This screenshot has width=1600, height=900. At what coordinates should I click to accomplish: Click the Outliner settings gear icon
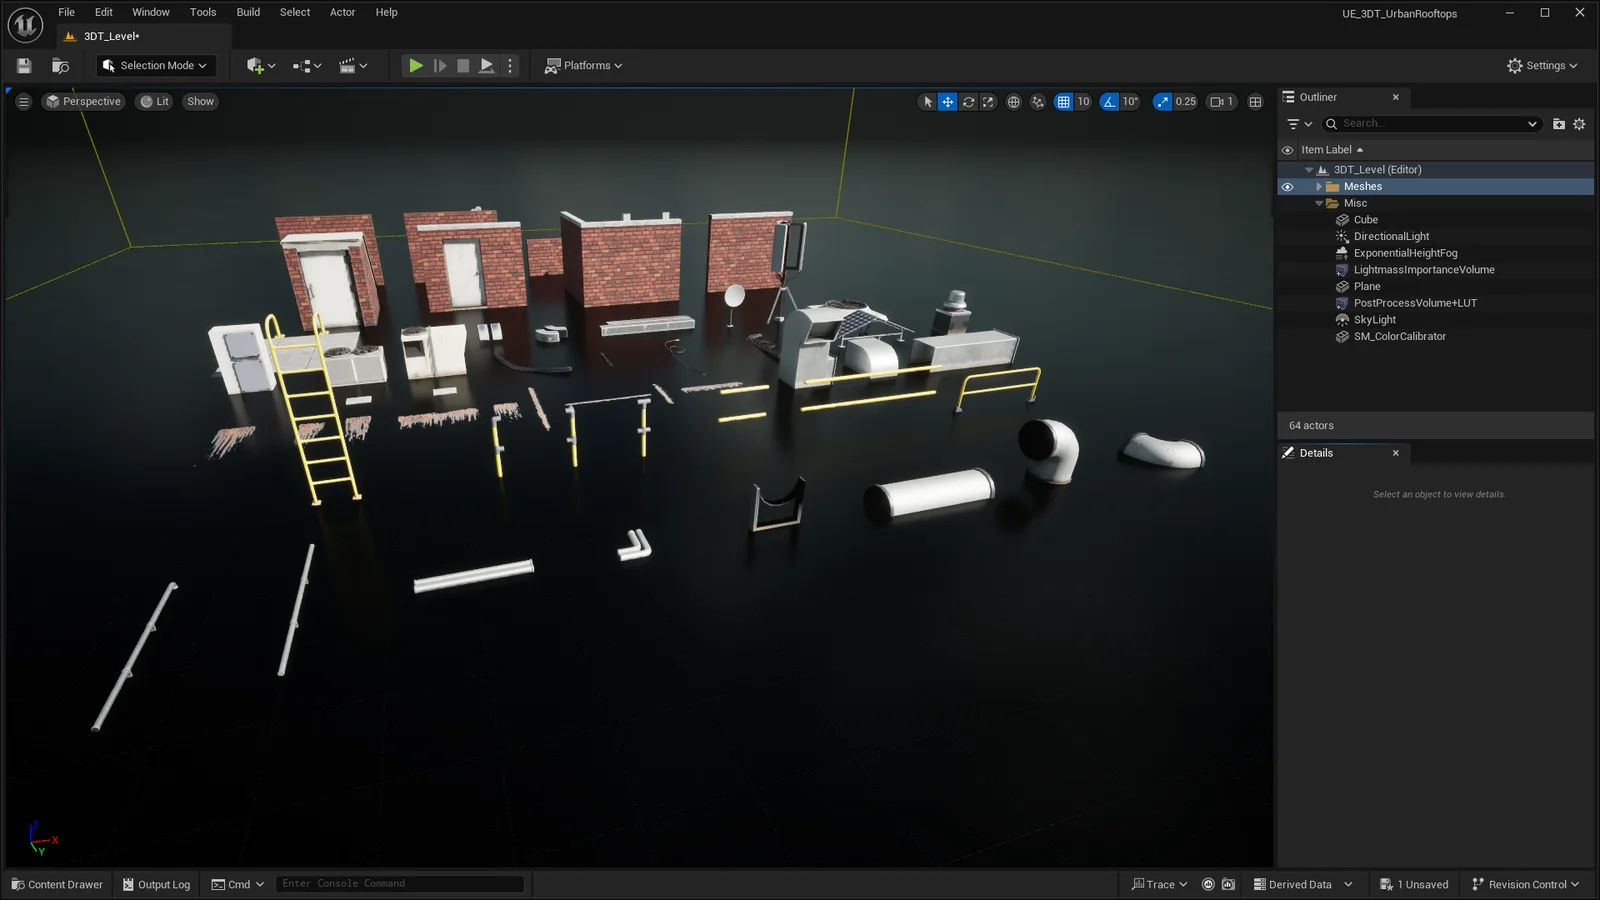pos(1578,123)
